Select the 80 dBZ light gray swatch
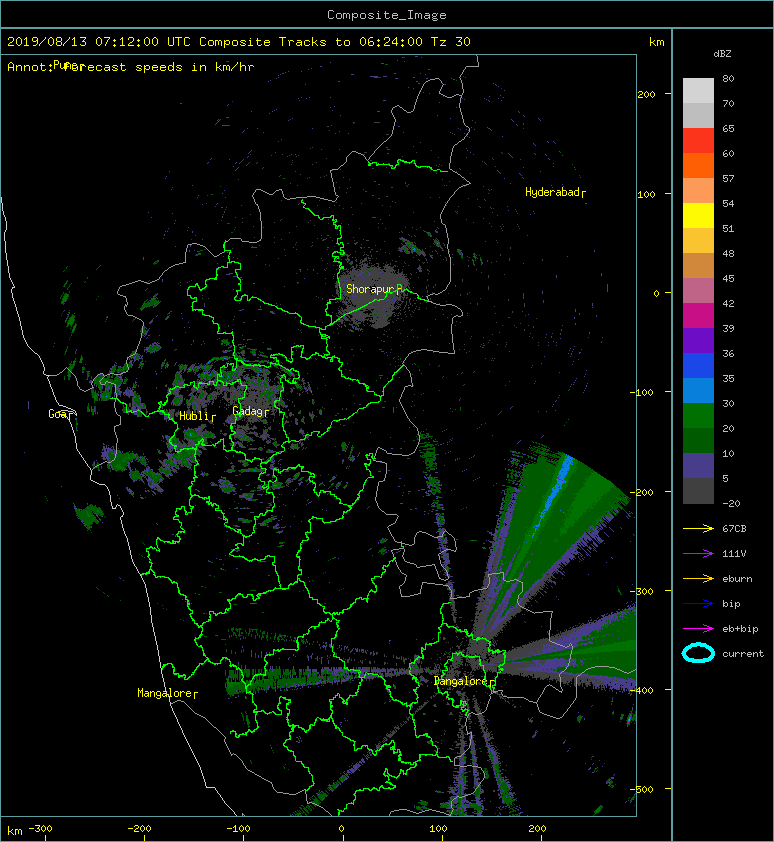Viewport: 774px width, 842px height. (x=698, y=90)
